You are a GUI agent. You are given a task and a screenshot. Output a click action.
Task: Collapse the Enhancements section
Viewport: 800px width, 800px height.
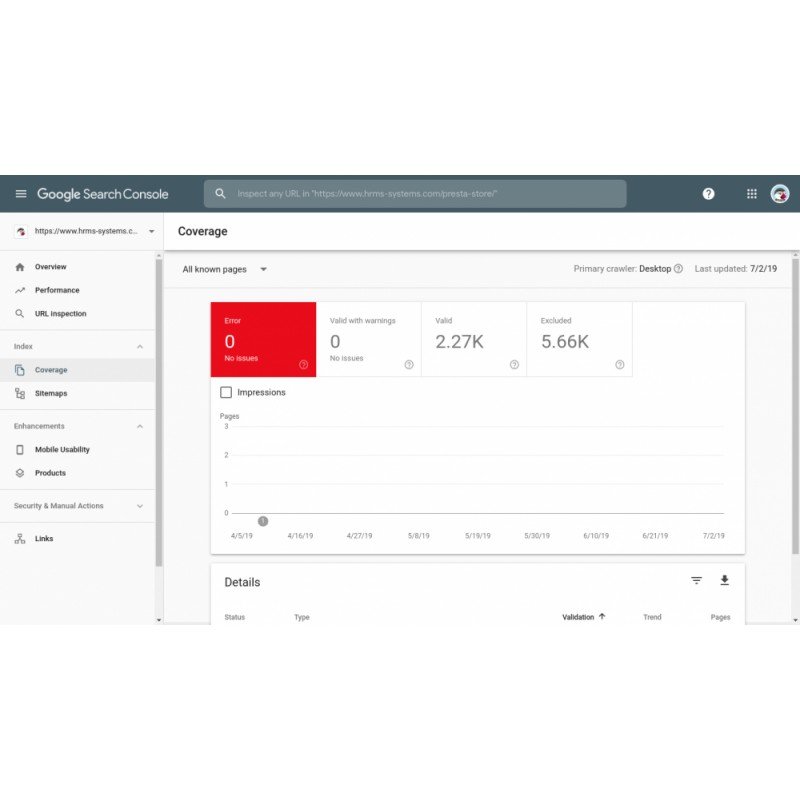pos(140,427)
